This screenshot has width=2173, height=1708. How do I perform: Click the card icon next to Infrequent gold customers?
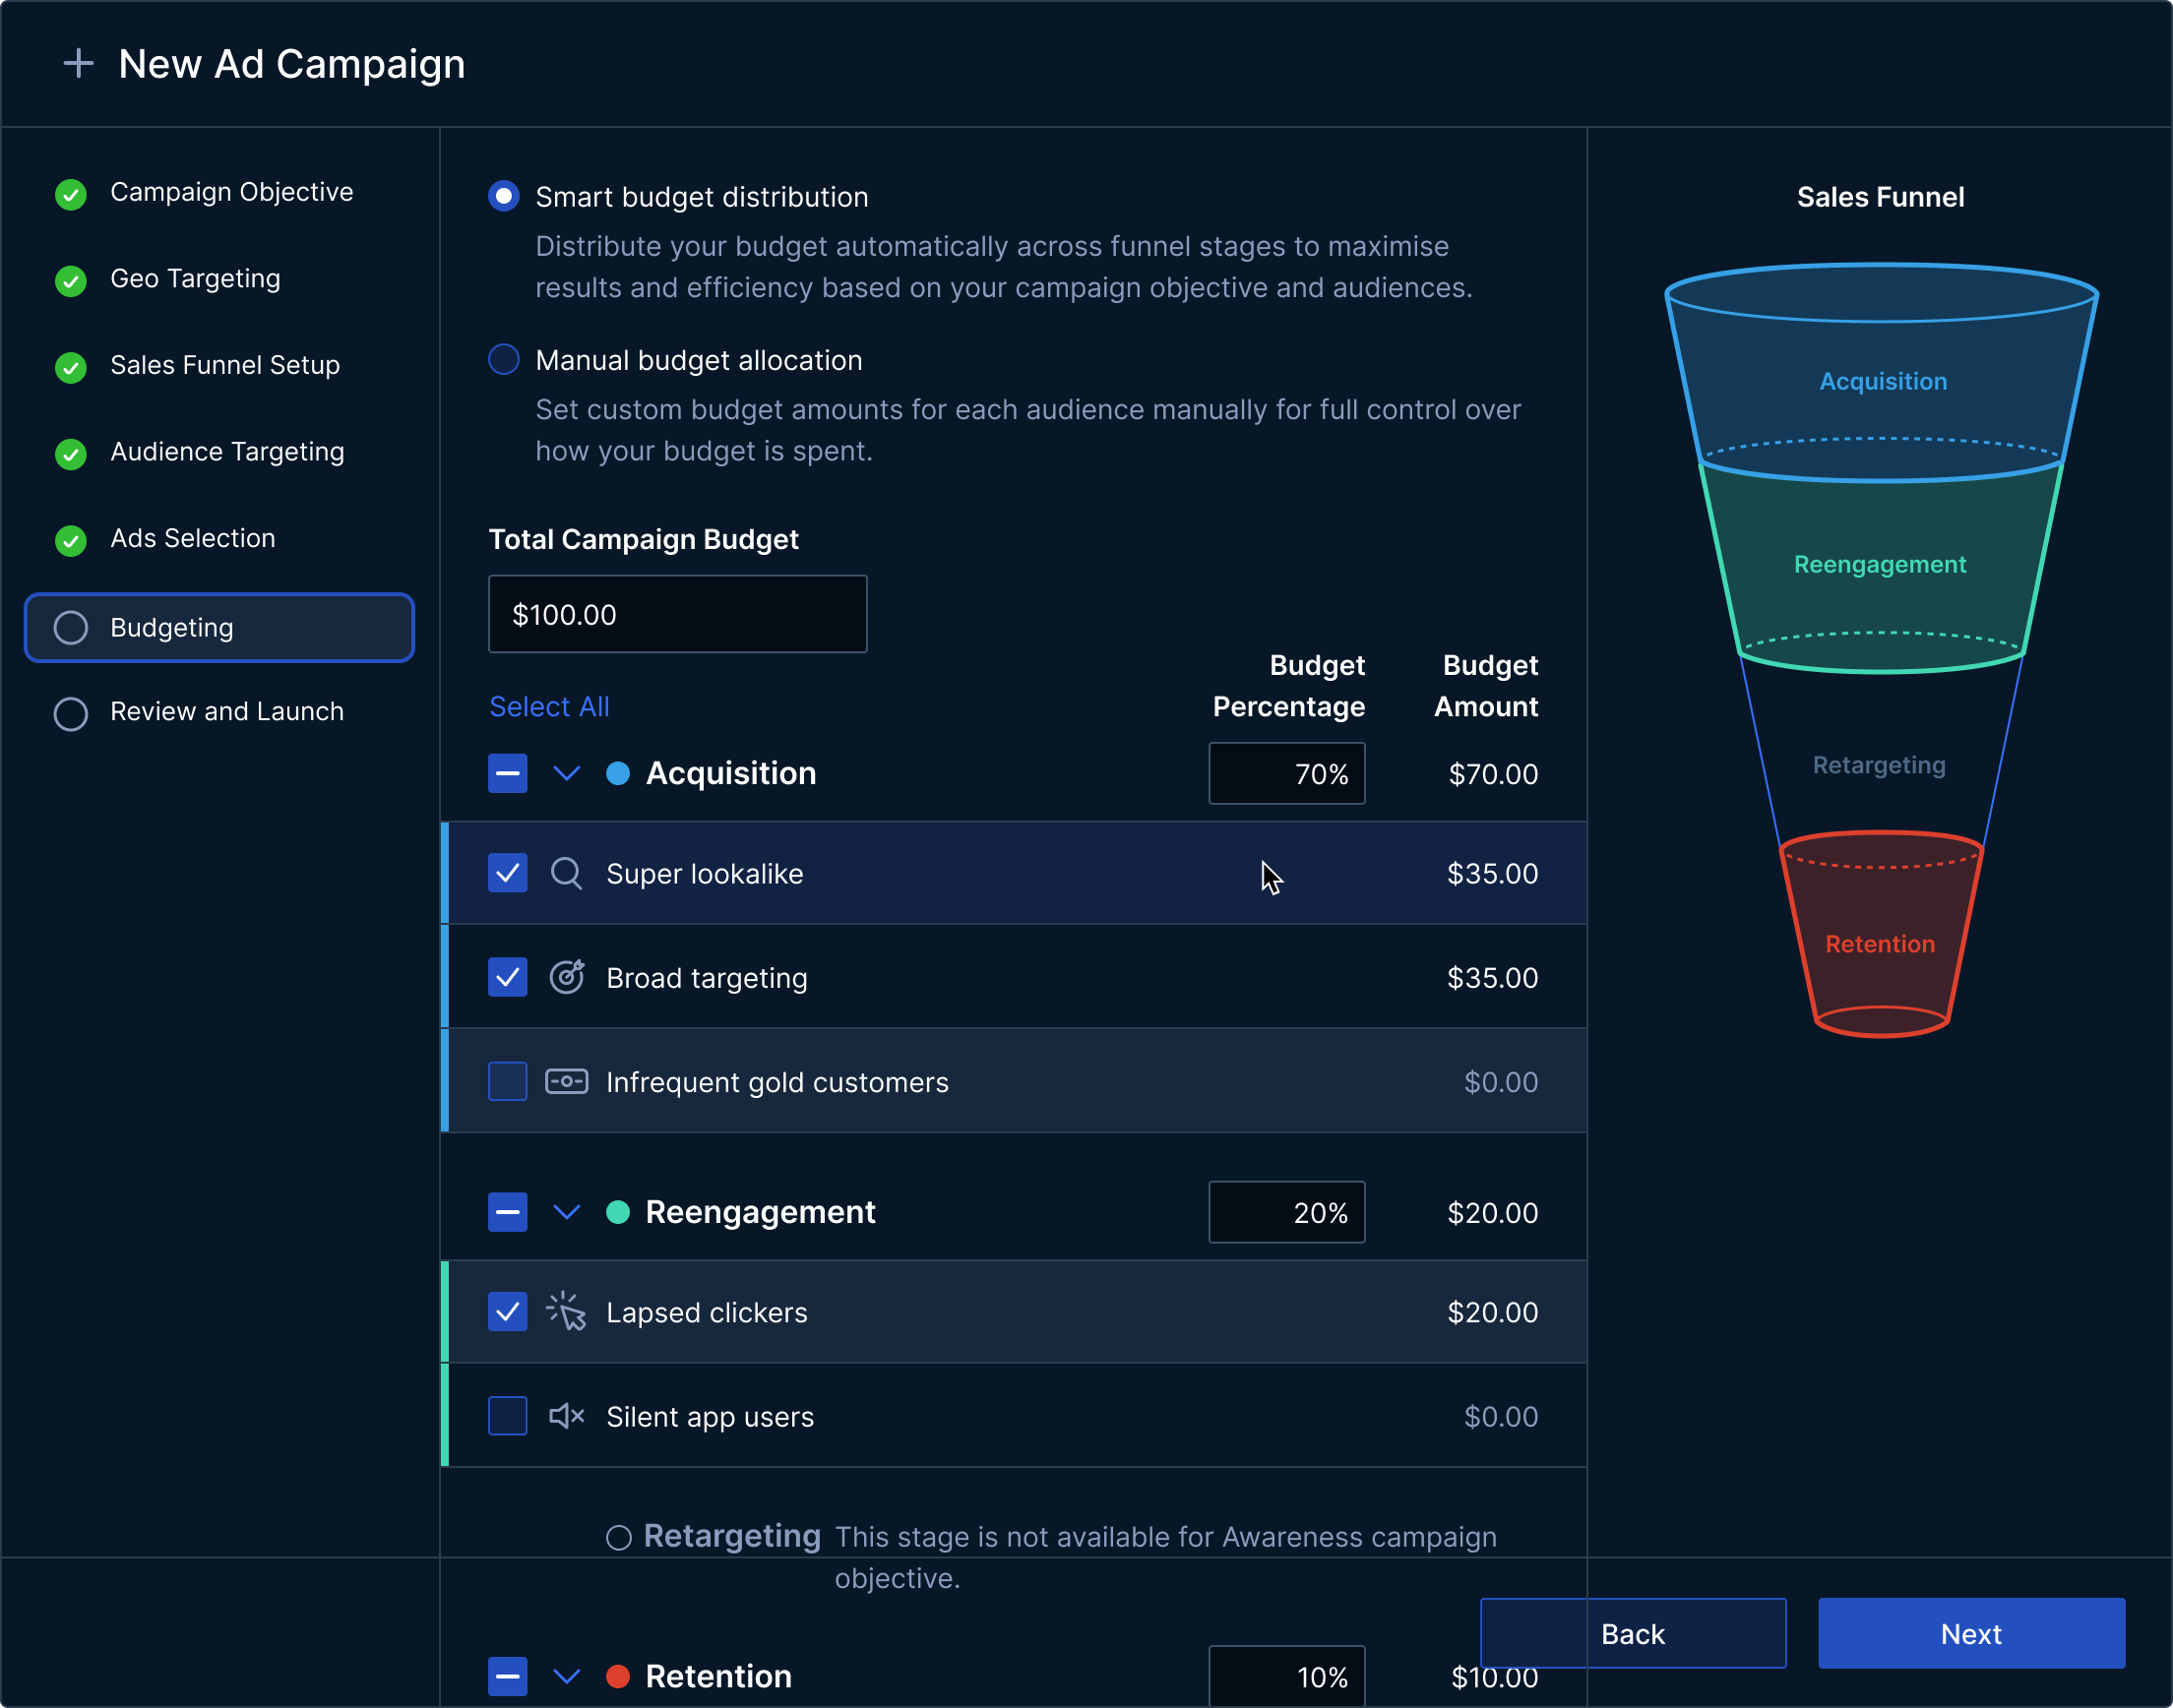point(566,1081)
